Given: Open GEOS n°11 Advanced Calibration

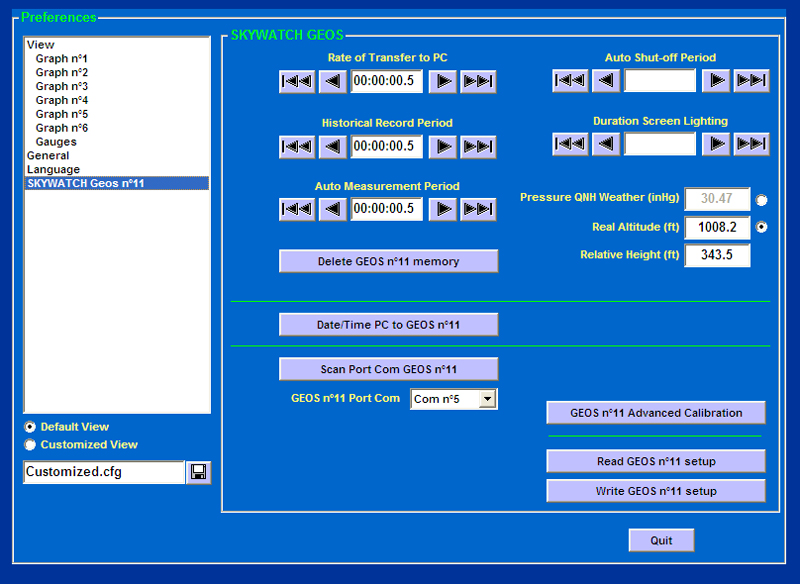Looking at the screenshot, I should point(656,413).
